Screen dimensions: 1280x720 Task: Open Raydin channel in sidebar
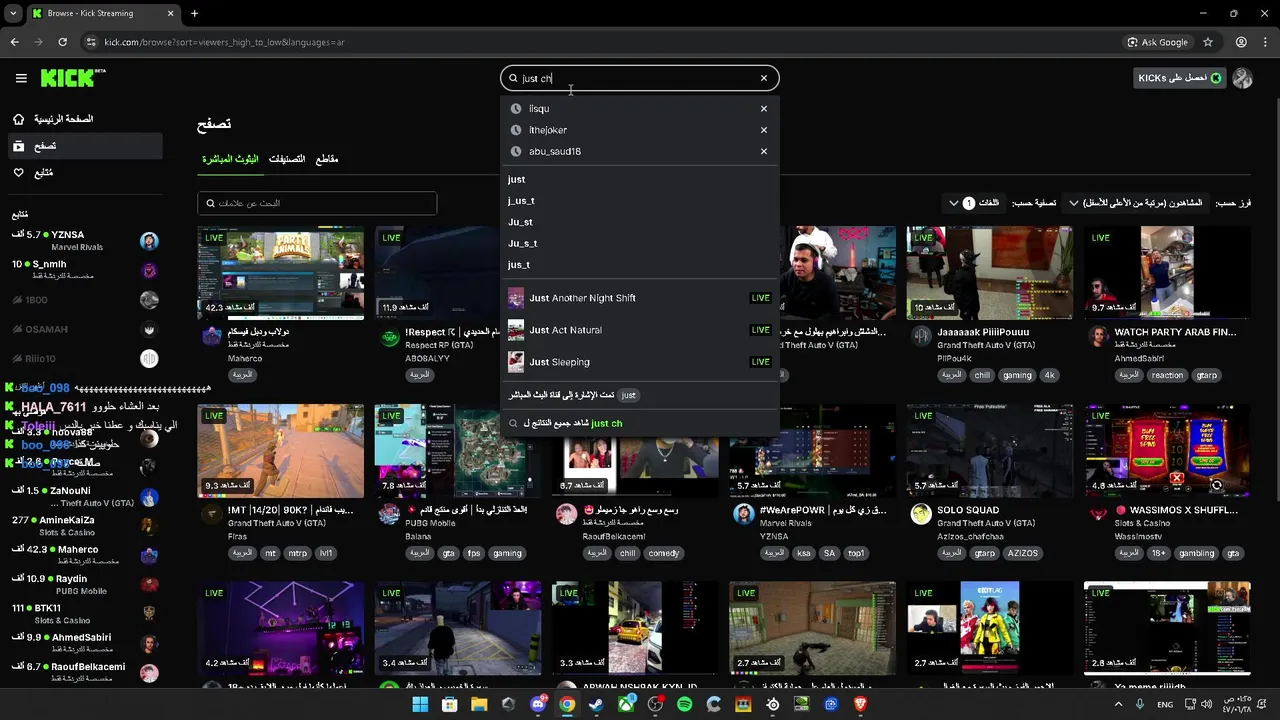84,585
